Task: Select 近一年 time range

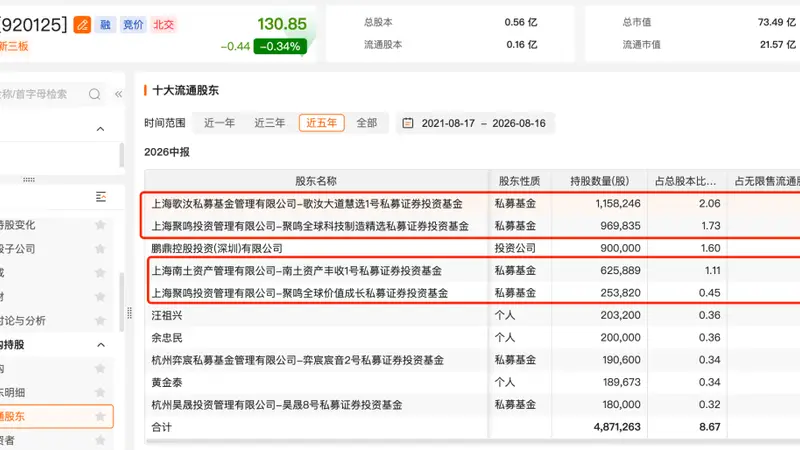Action: 219,123
